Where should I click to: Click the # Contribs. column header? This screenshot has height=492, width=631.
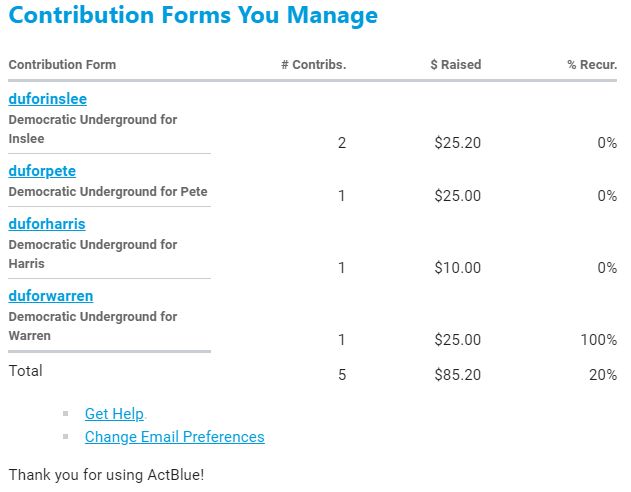313,65
